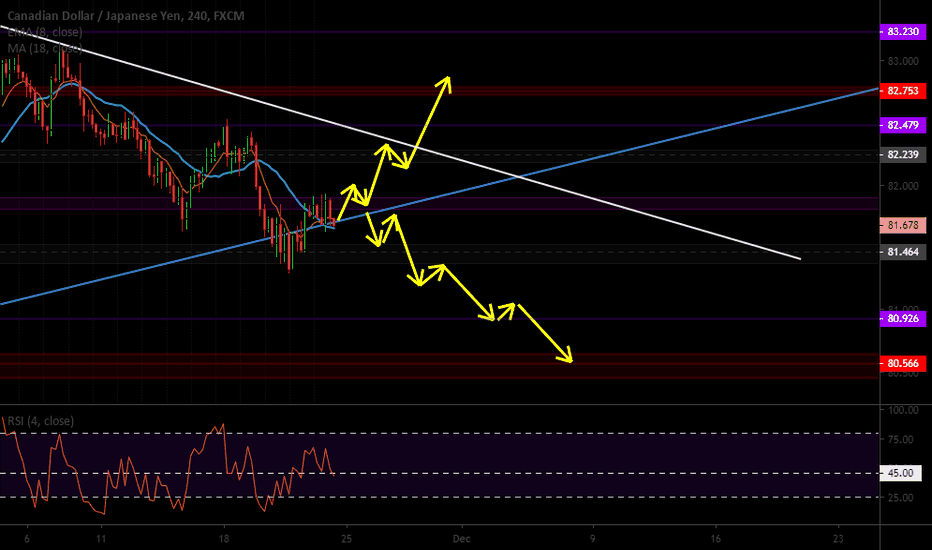Click the RSI 45.00 level label
The image size is (932, 550).
click(x=900, y=473)
